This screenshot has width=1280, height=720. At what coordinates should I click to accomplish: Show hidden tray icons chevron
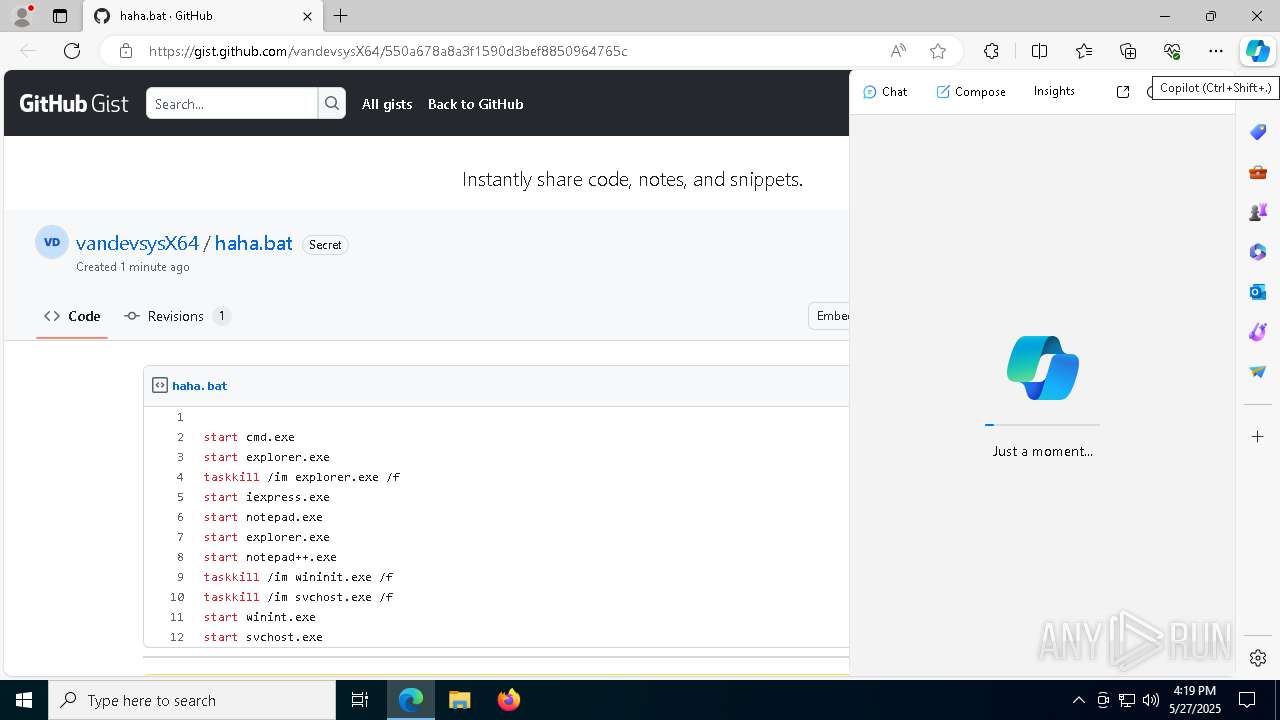click(x=1078, y=700)
